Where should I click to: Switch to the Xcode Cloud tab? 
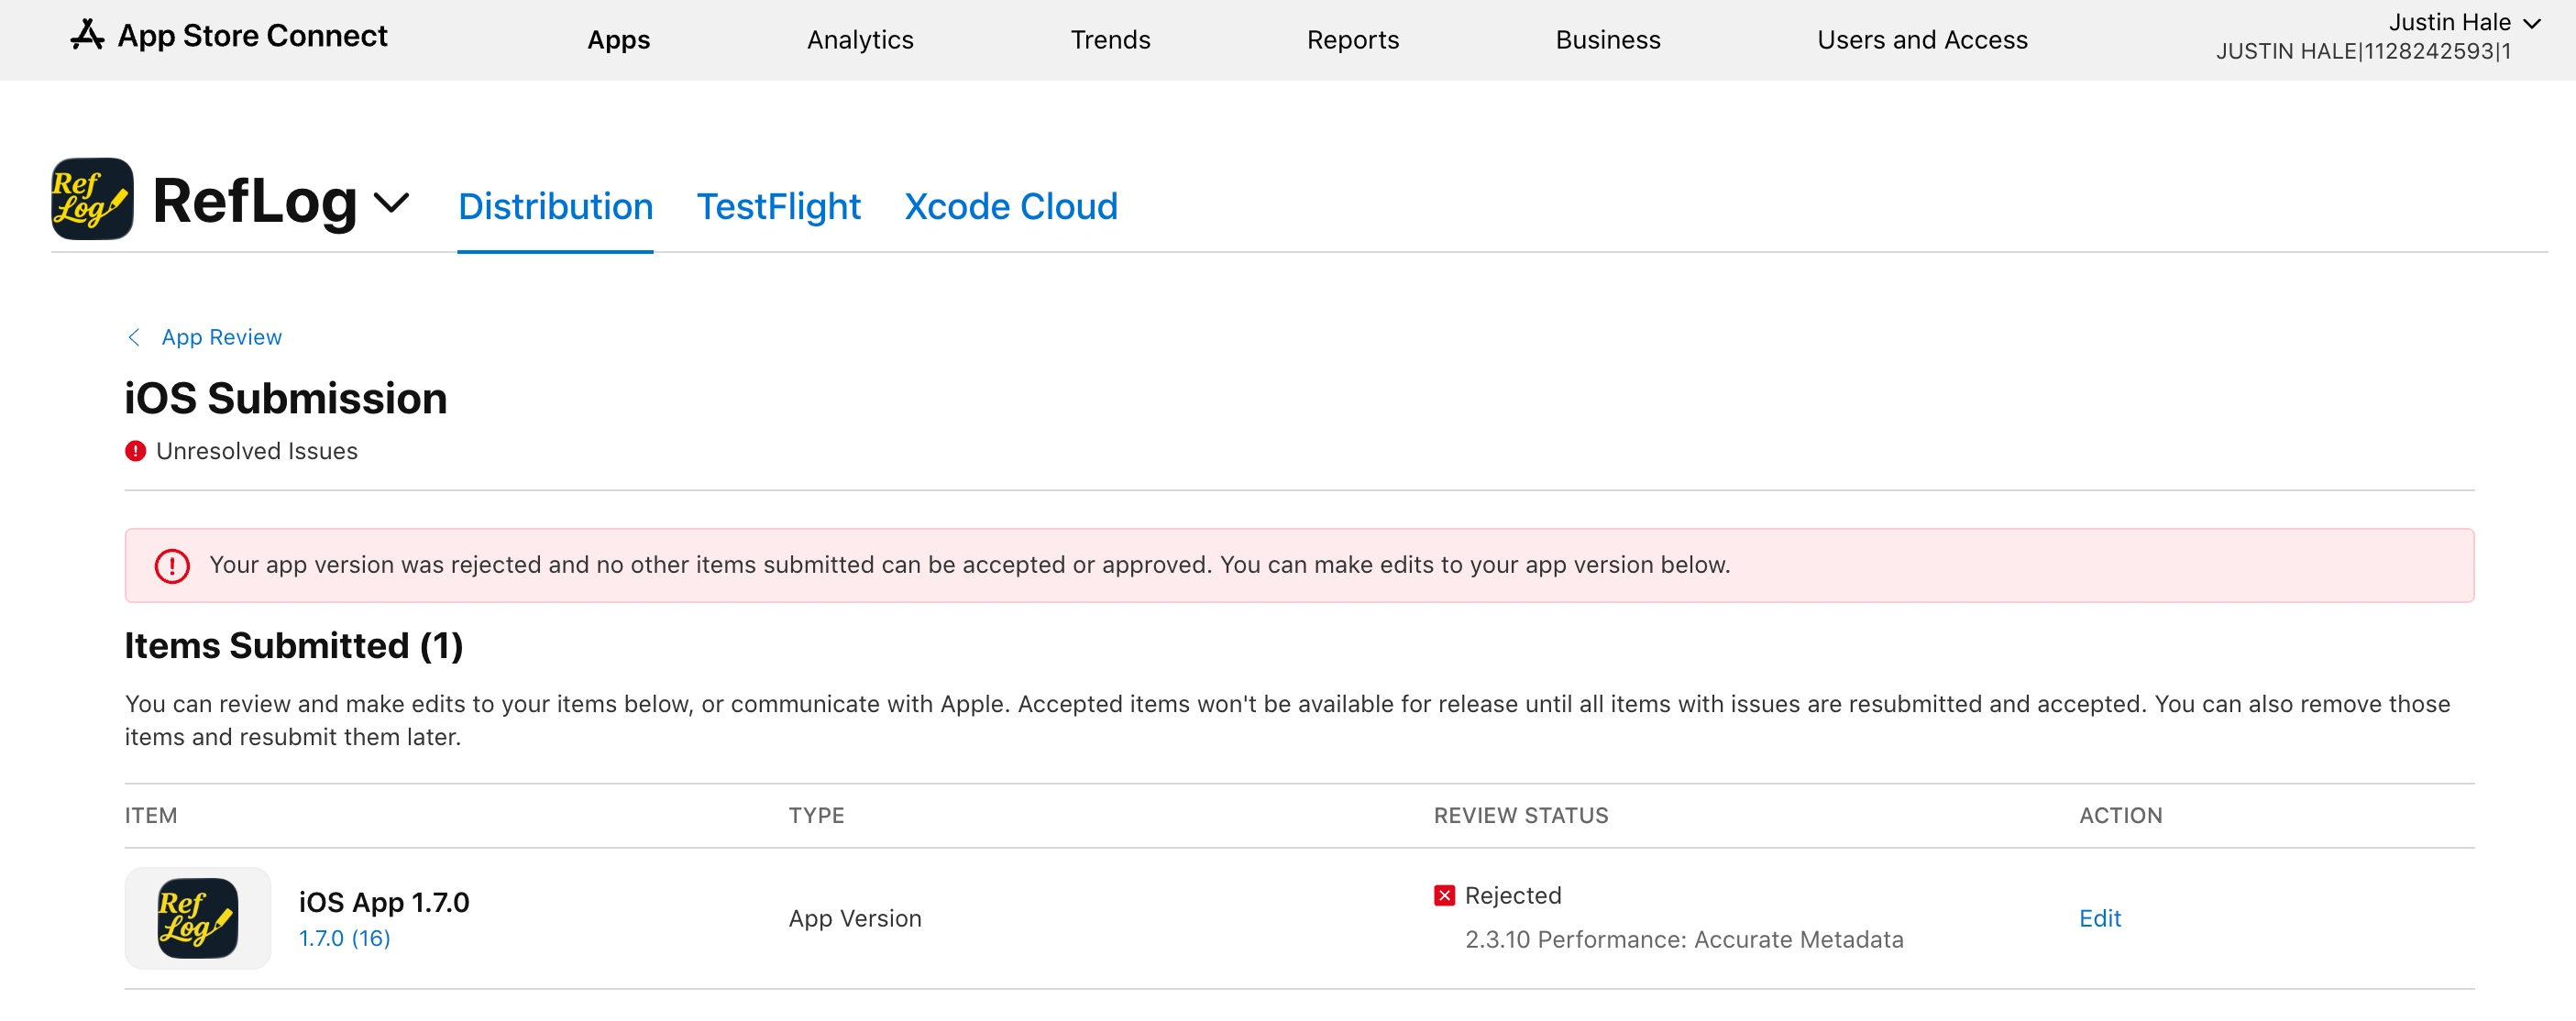pyautogui.click(x=1010, y=206)
